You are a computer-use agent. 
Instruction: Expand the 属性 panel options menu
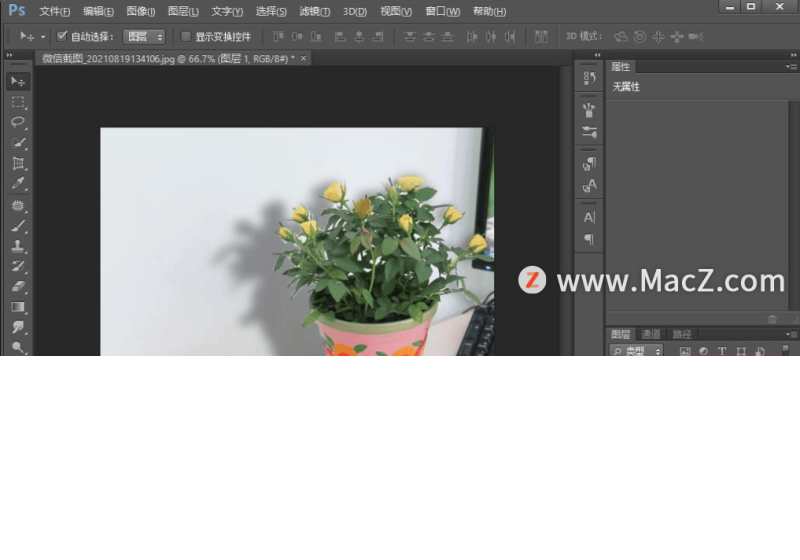[x=791, y=67]
